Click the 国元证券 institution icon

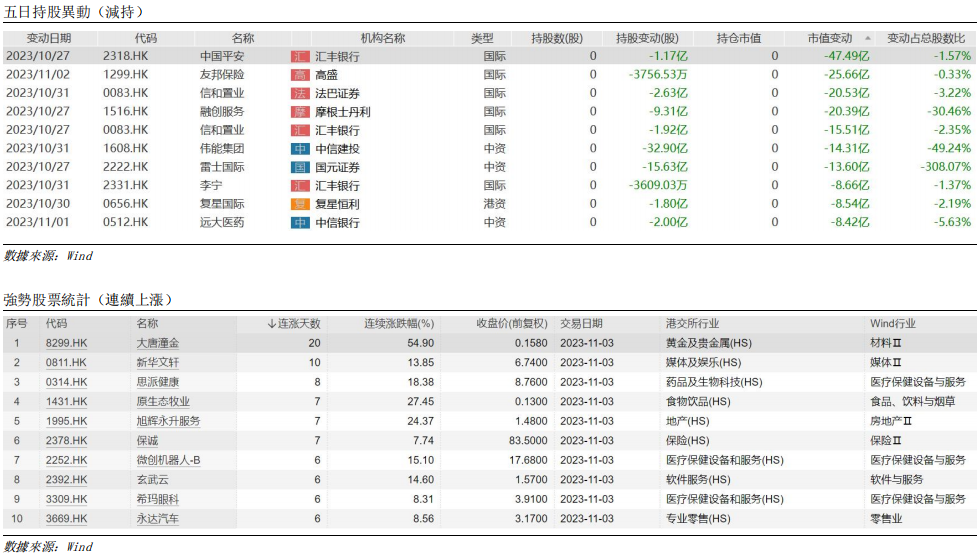300,167
